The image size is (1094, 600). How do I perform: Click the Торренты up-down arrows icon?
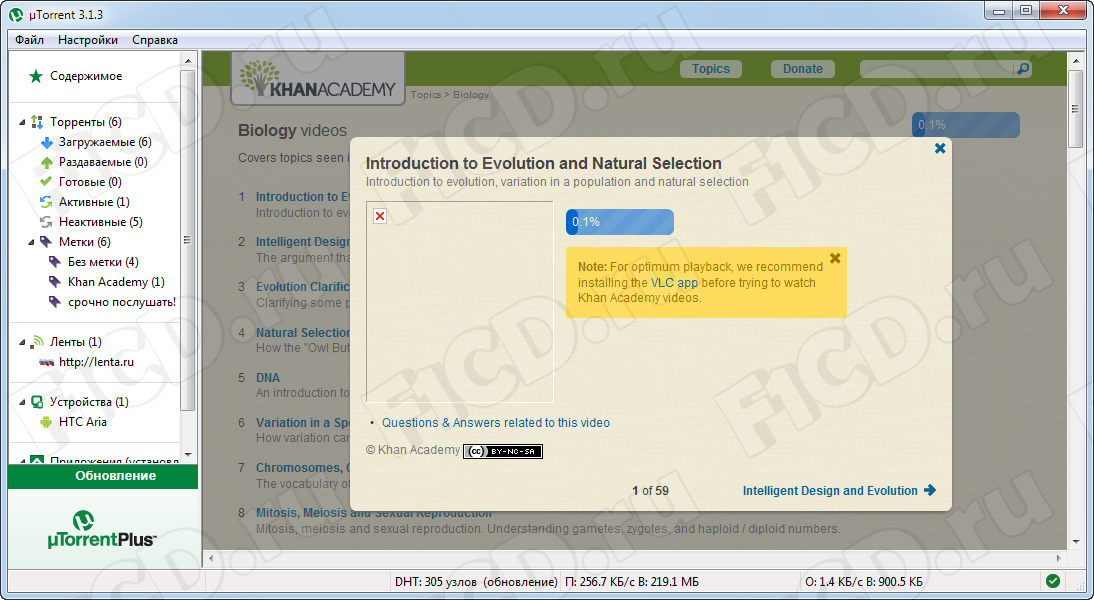tap(37, 122)
